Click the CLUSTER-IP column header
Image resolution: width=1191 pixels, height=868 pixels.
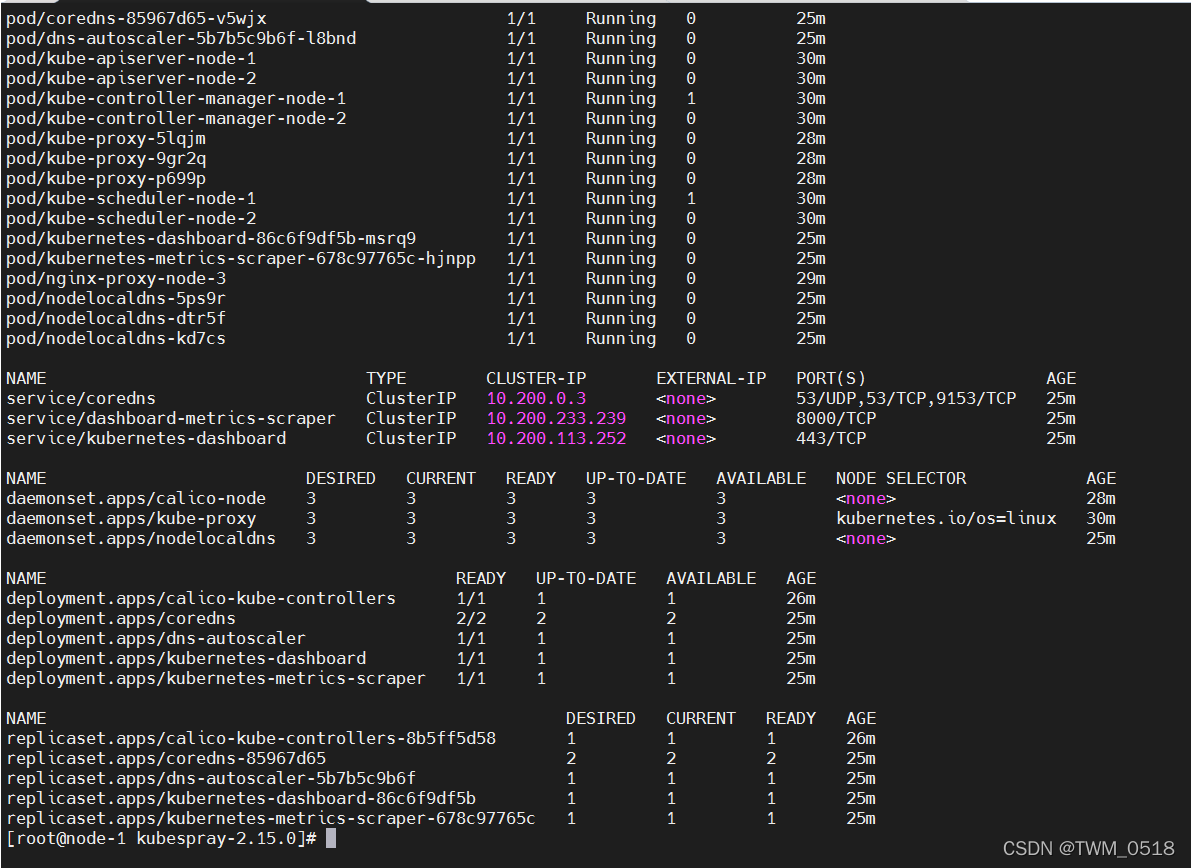[536, 378]
